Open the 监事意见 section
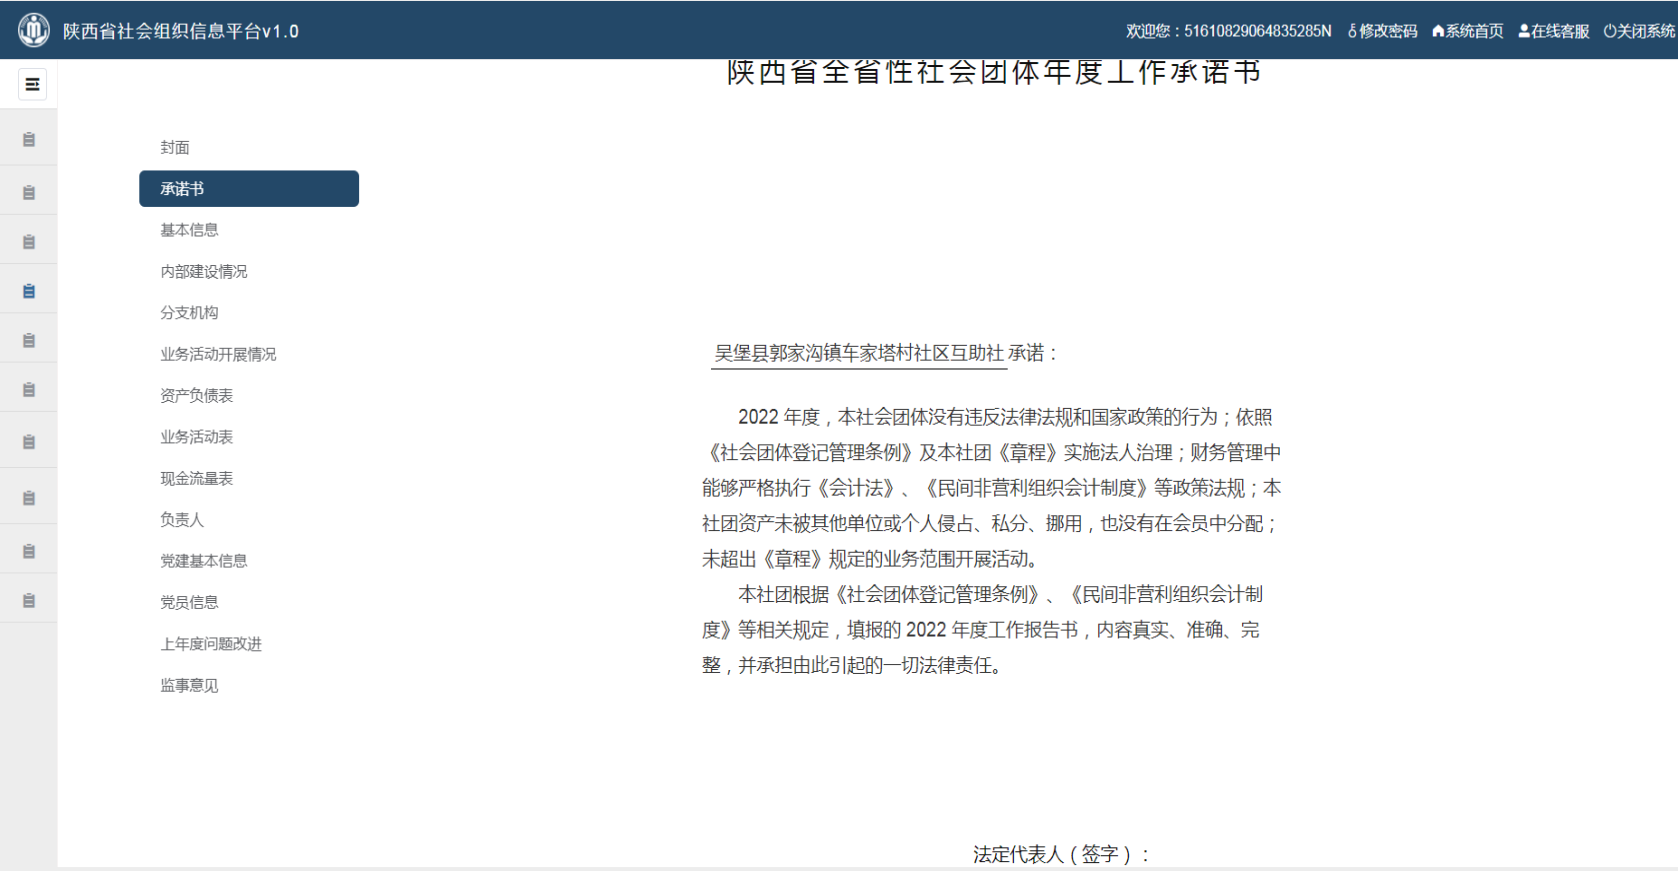Image resolution: width=1678 pixels, height=871 pixels. (189, 685)
